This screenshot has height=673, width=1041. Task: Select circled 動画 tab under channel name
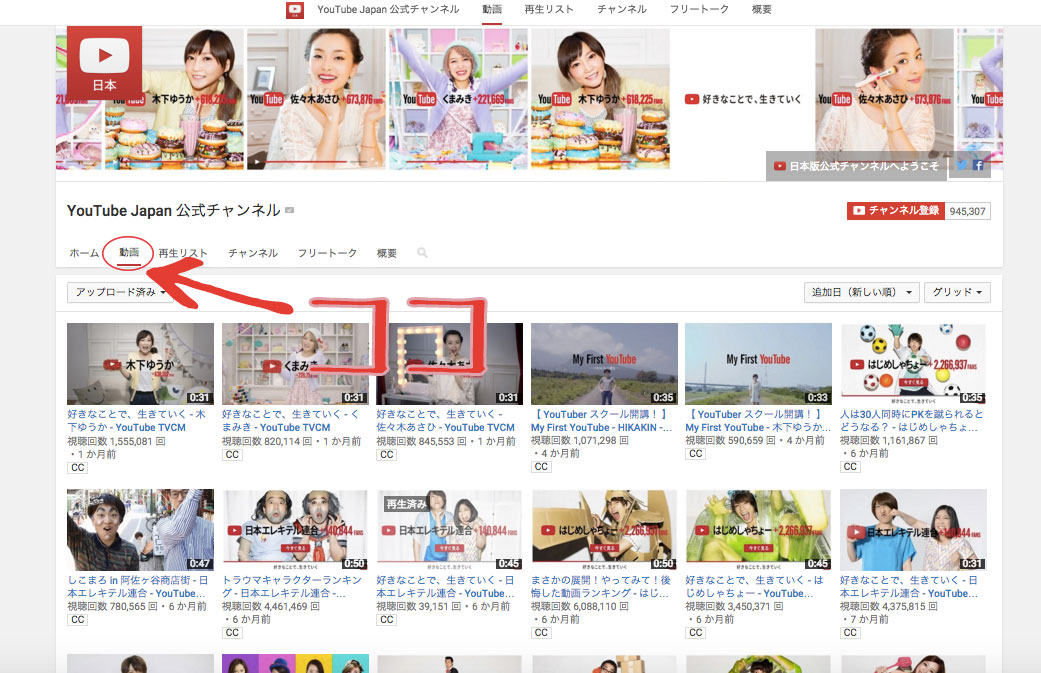129,252
